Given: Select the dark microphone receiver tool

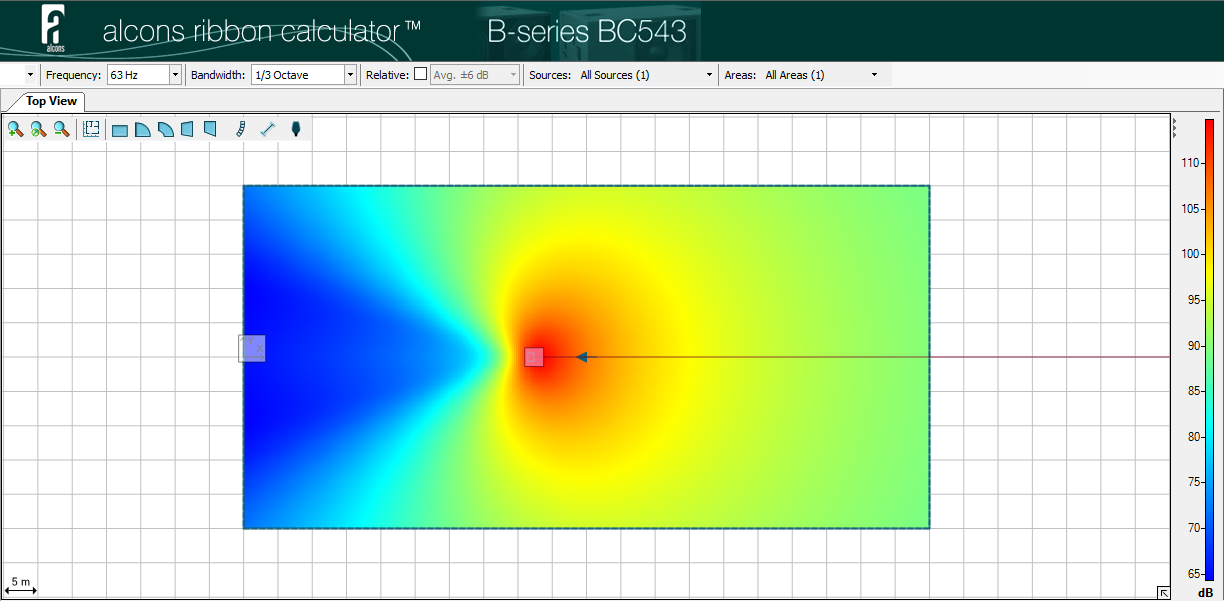Looking at the screenshot, I should click(x=295, y=129).
